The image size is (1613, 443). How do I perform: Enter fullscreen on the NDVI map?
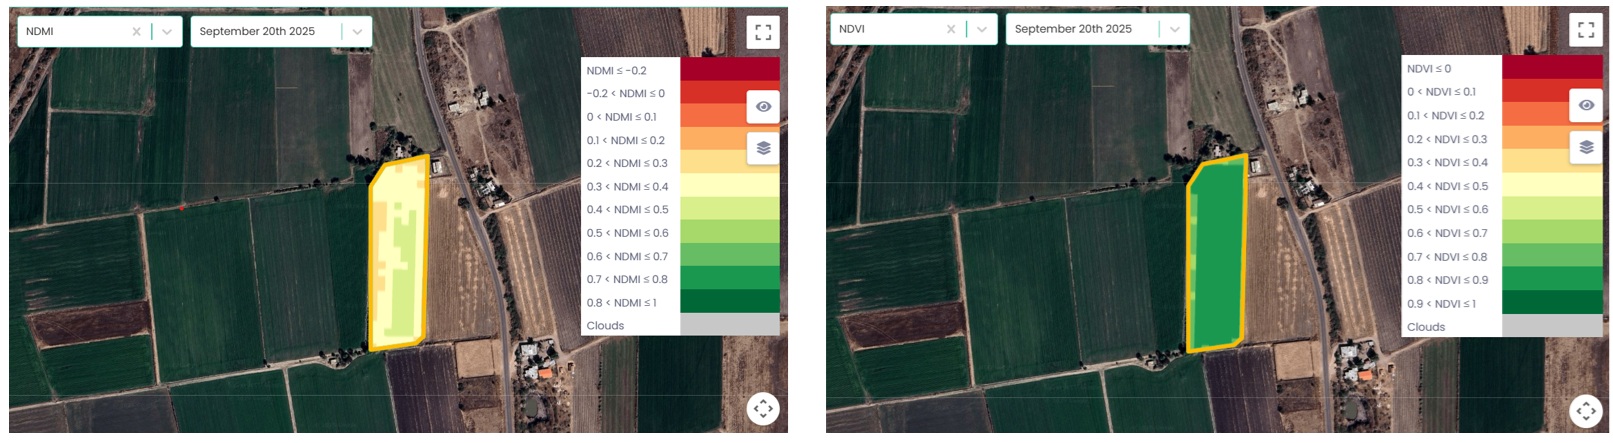tap(1586, 30)
